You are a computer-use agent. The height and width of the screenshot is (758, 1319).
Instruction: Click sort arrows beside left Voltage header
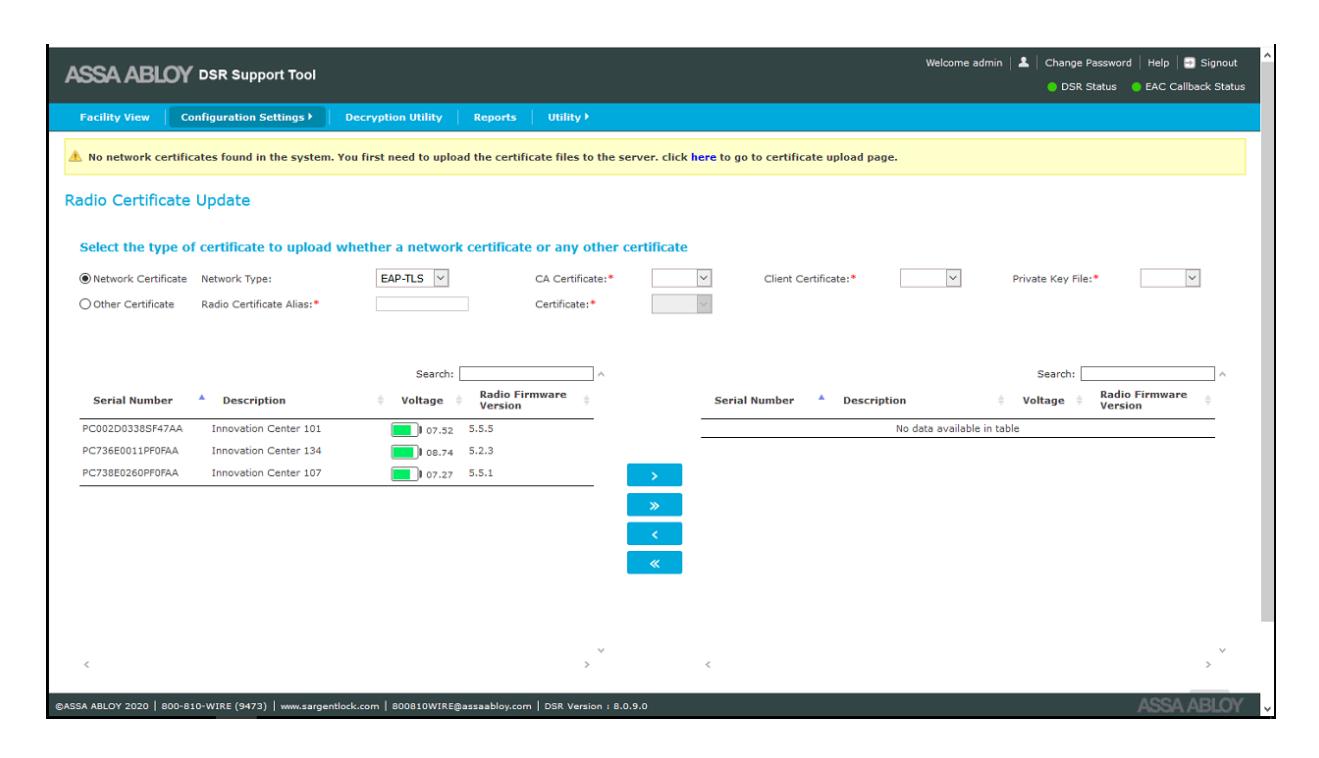[x=458, y=401]
